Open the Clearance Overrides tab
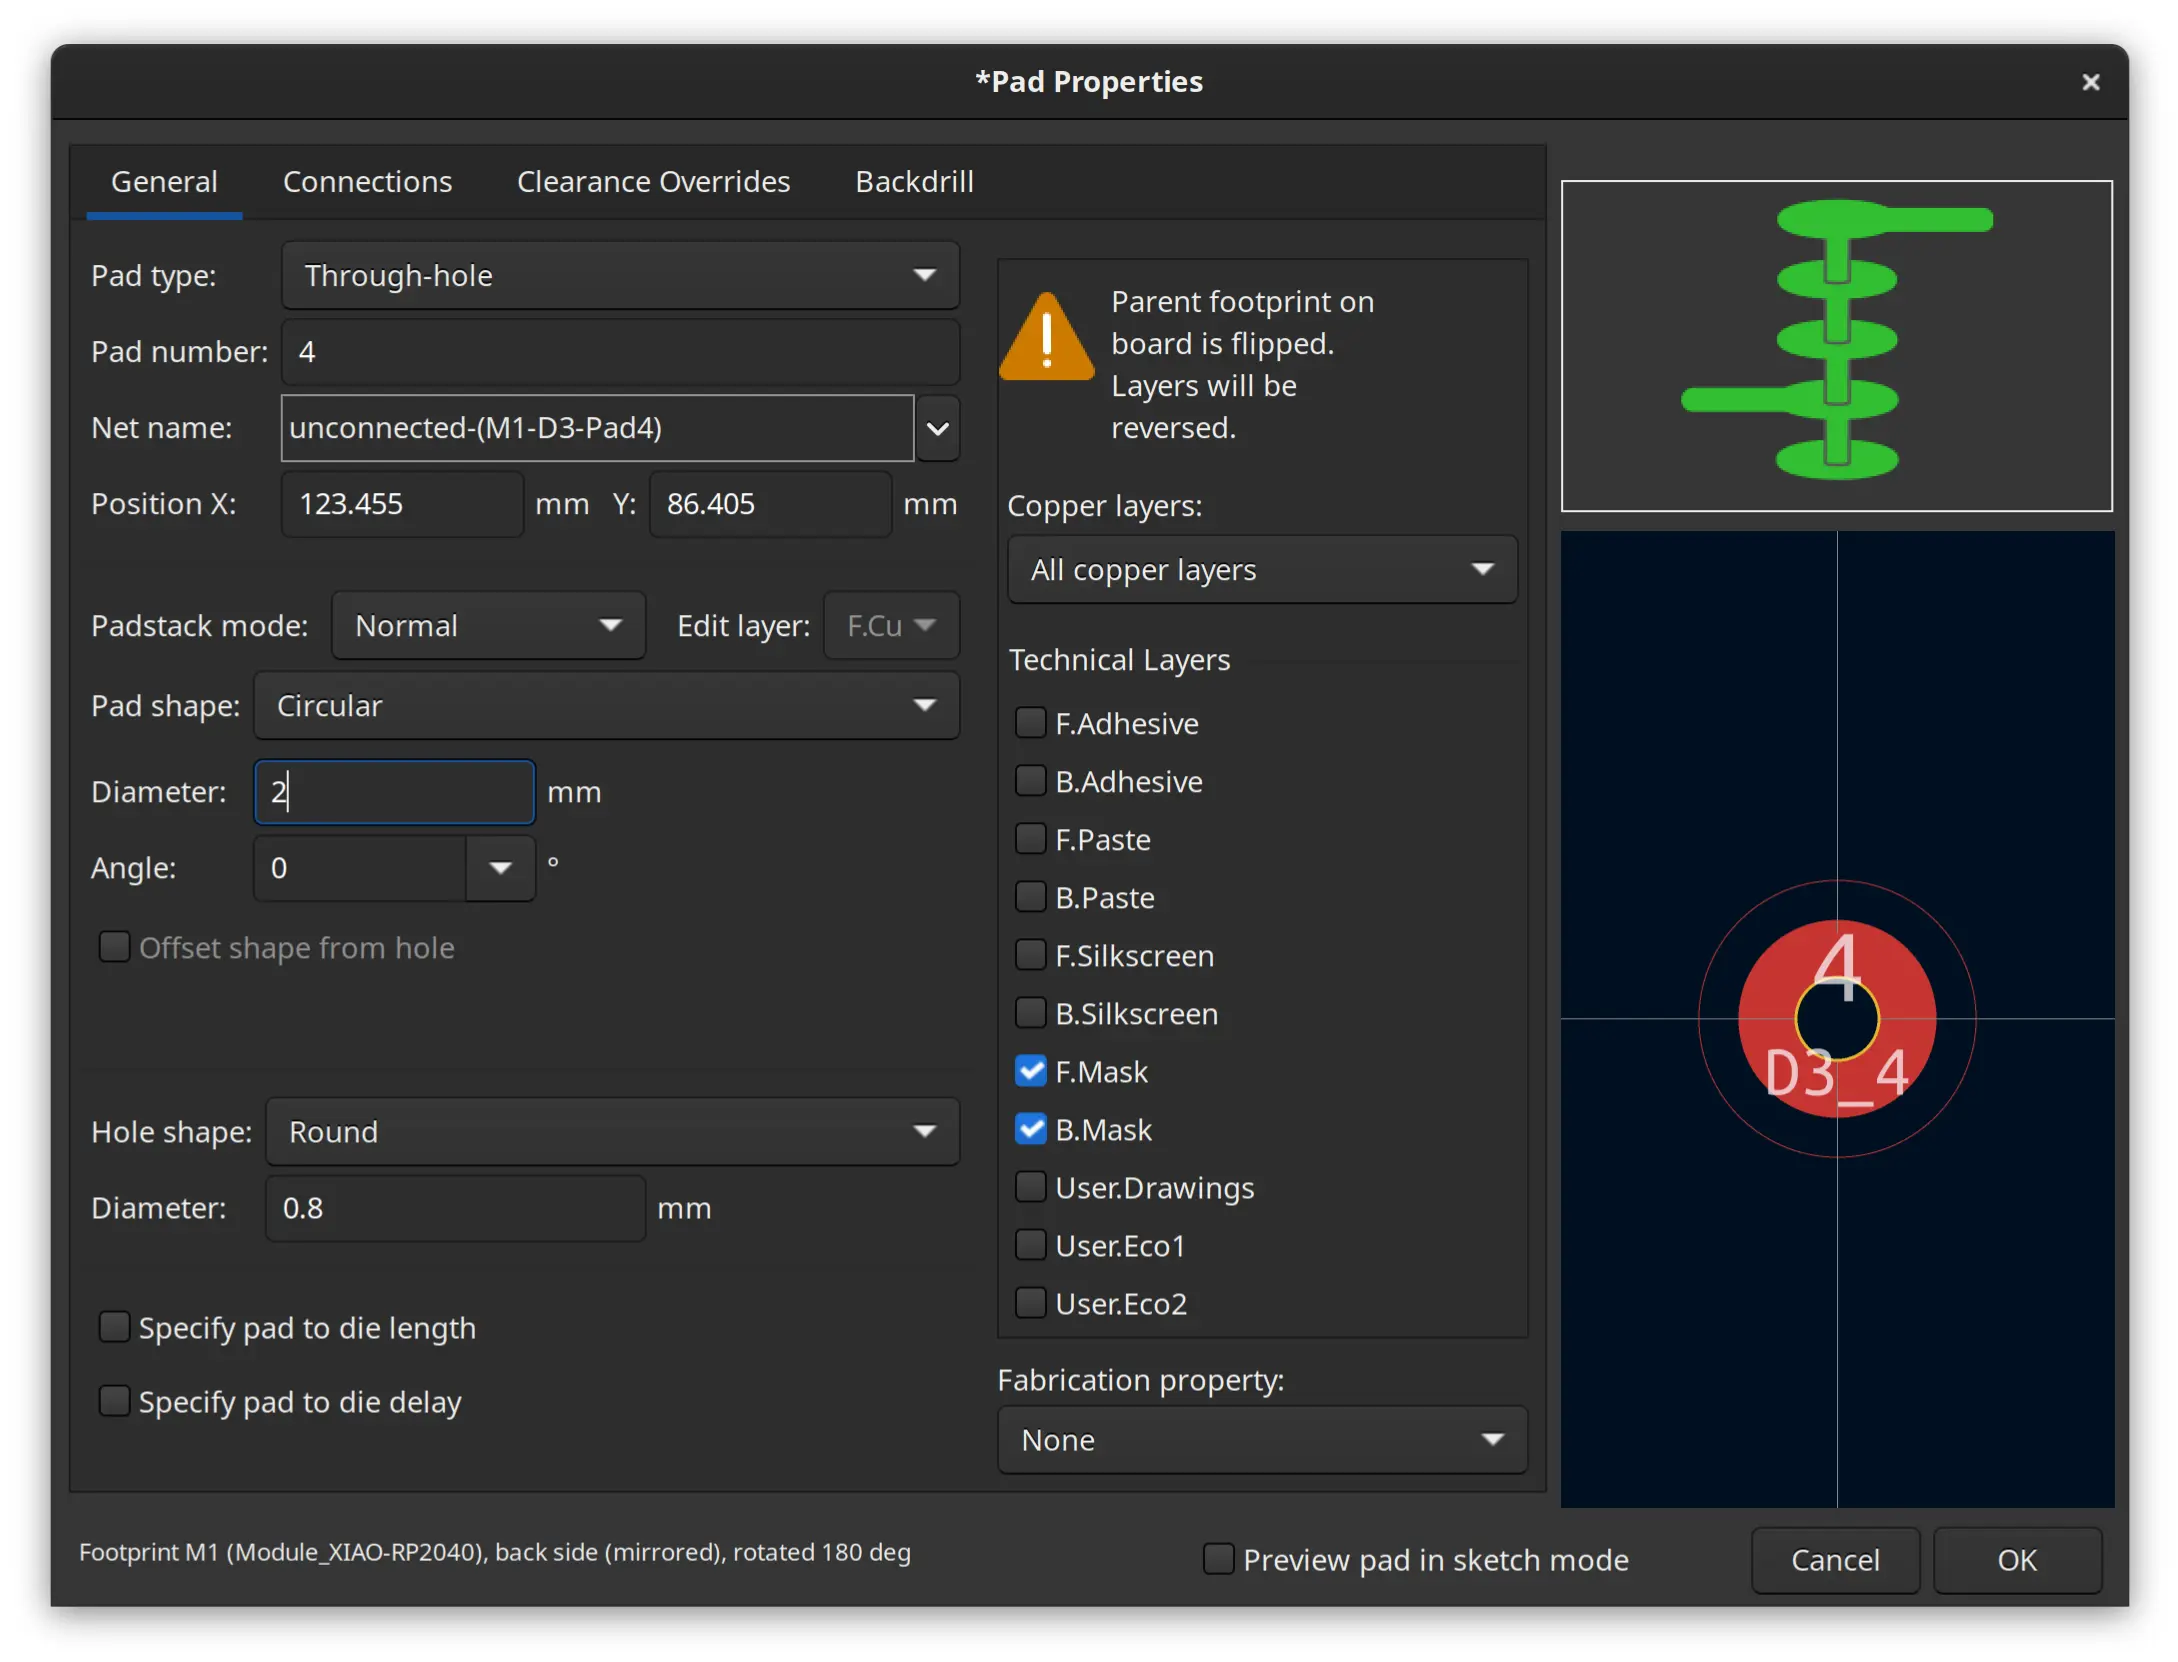 [653, 182]
